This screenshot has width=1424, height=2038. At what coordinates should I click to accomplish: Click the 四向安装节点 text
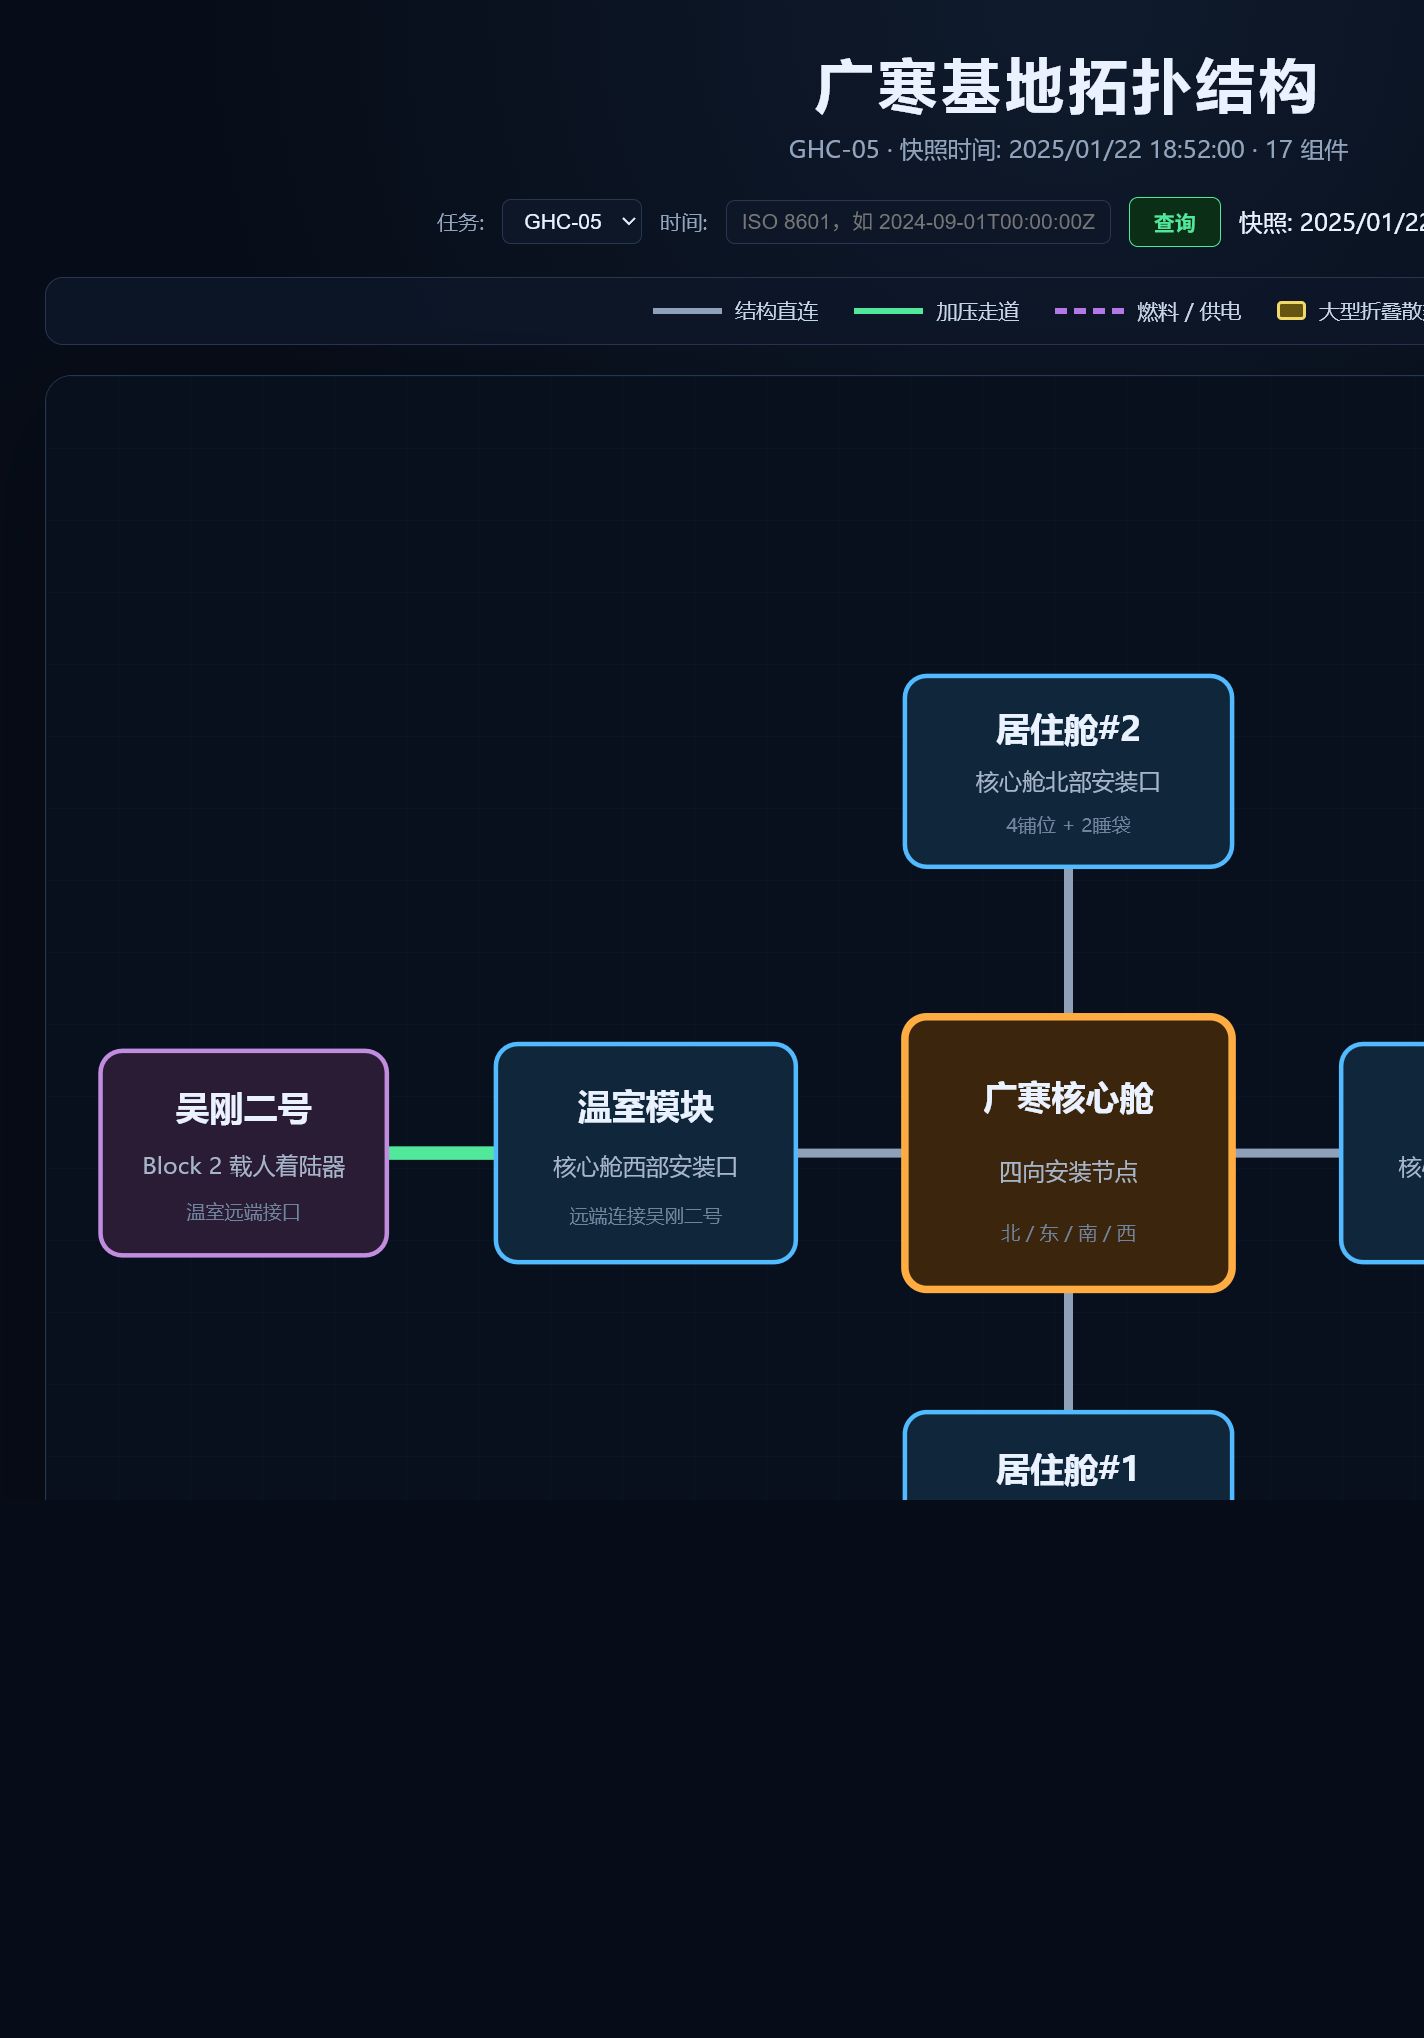point(1068,1172)
